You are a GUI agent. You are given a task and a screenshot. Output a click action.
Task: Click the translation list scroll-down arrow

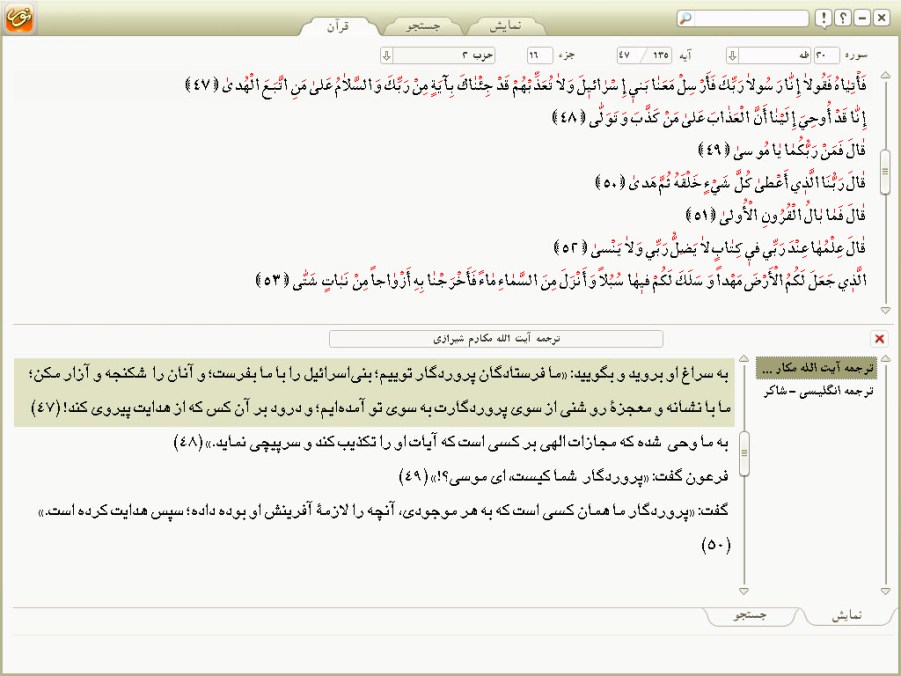coord(885,591)
